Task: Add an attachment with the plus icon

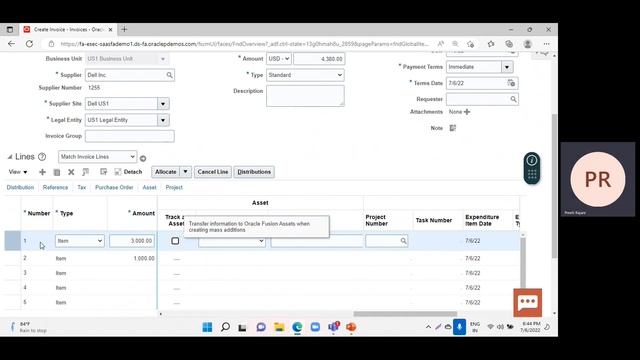Action: pos(467,112)
